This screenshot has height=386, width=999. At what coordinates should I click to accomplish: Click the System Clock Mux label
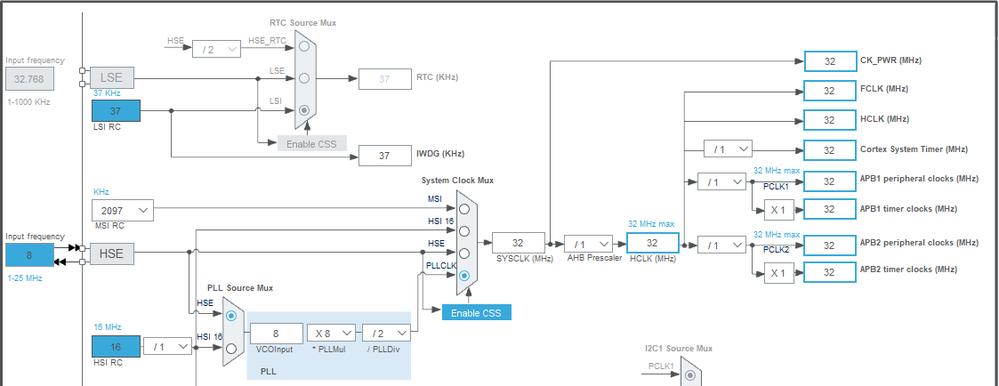coord(457,180)
